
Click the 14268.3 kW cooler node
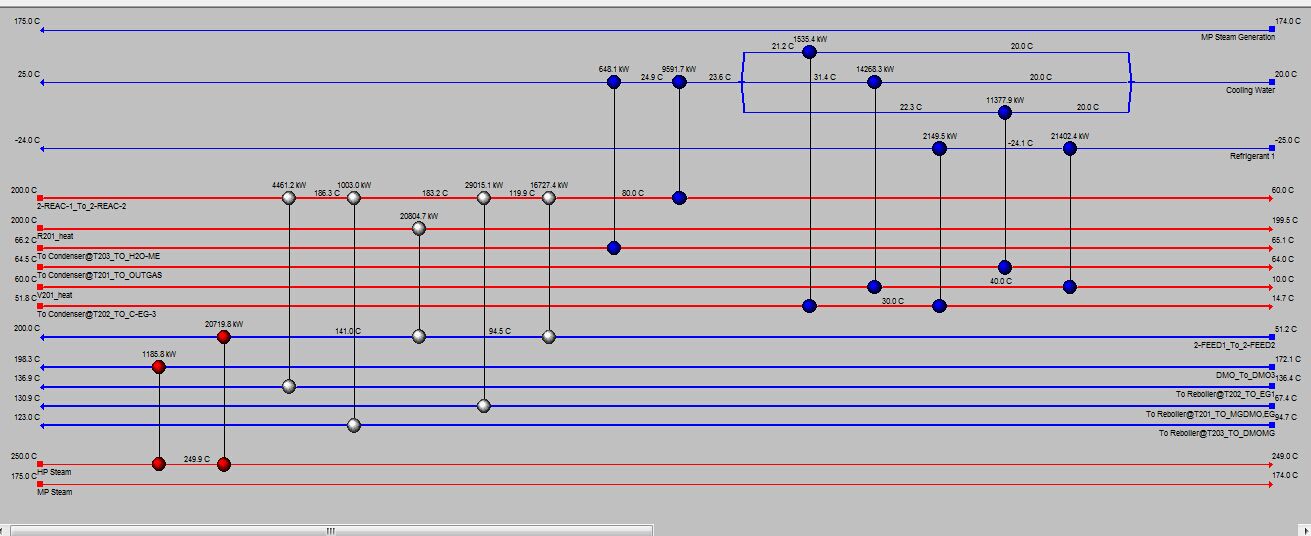click(x=874, y=82)
